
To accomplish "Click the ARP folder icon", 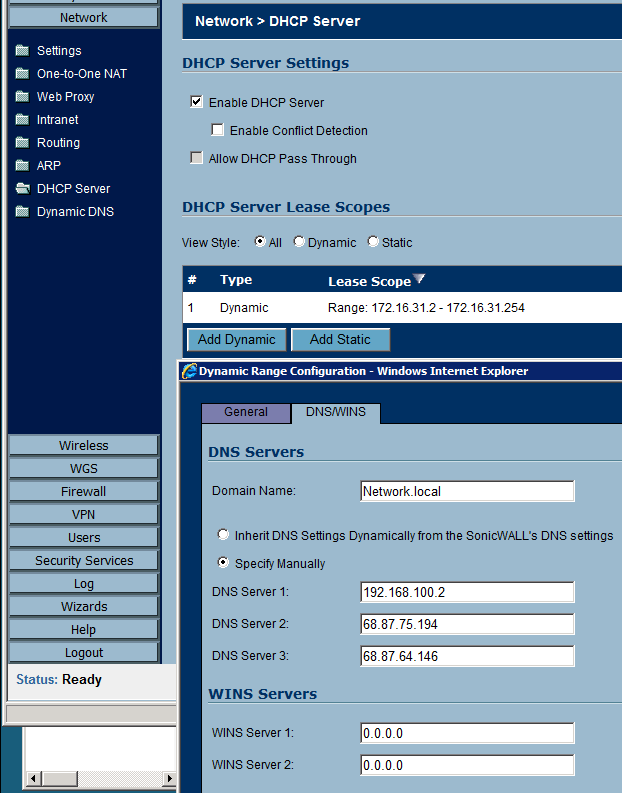I will [x=22, y=166].
